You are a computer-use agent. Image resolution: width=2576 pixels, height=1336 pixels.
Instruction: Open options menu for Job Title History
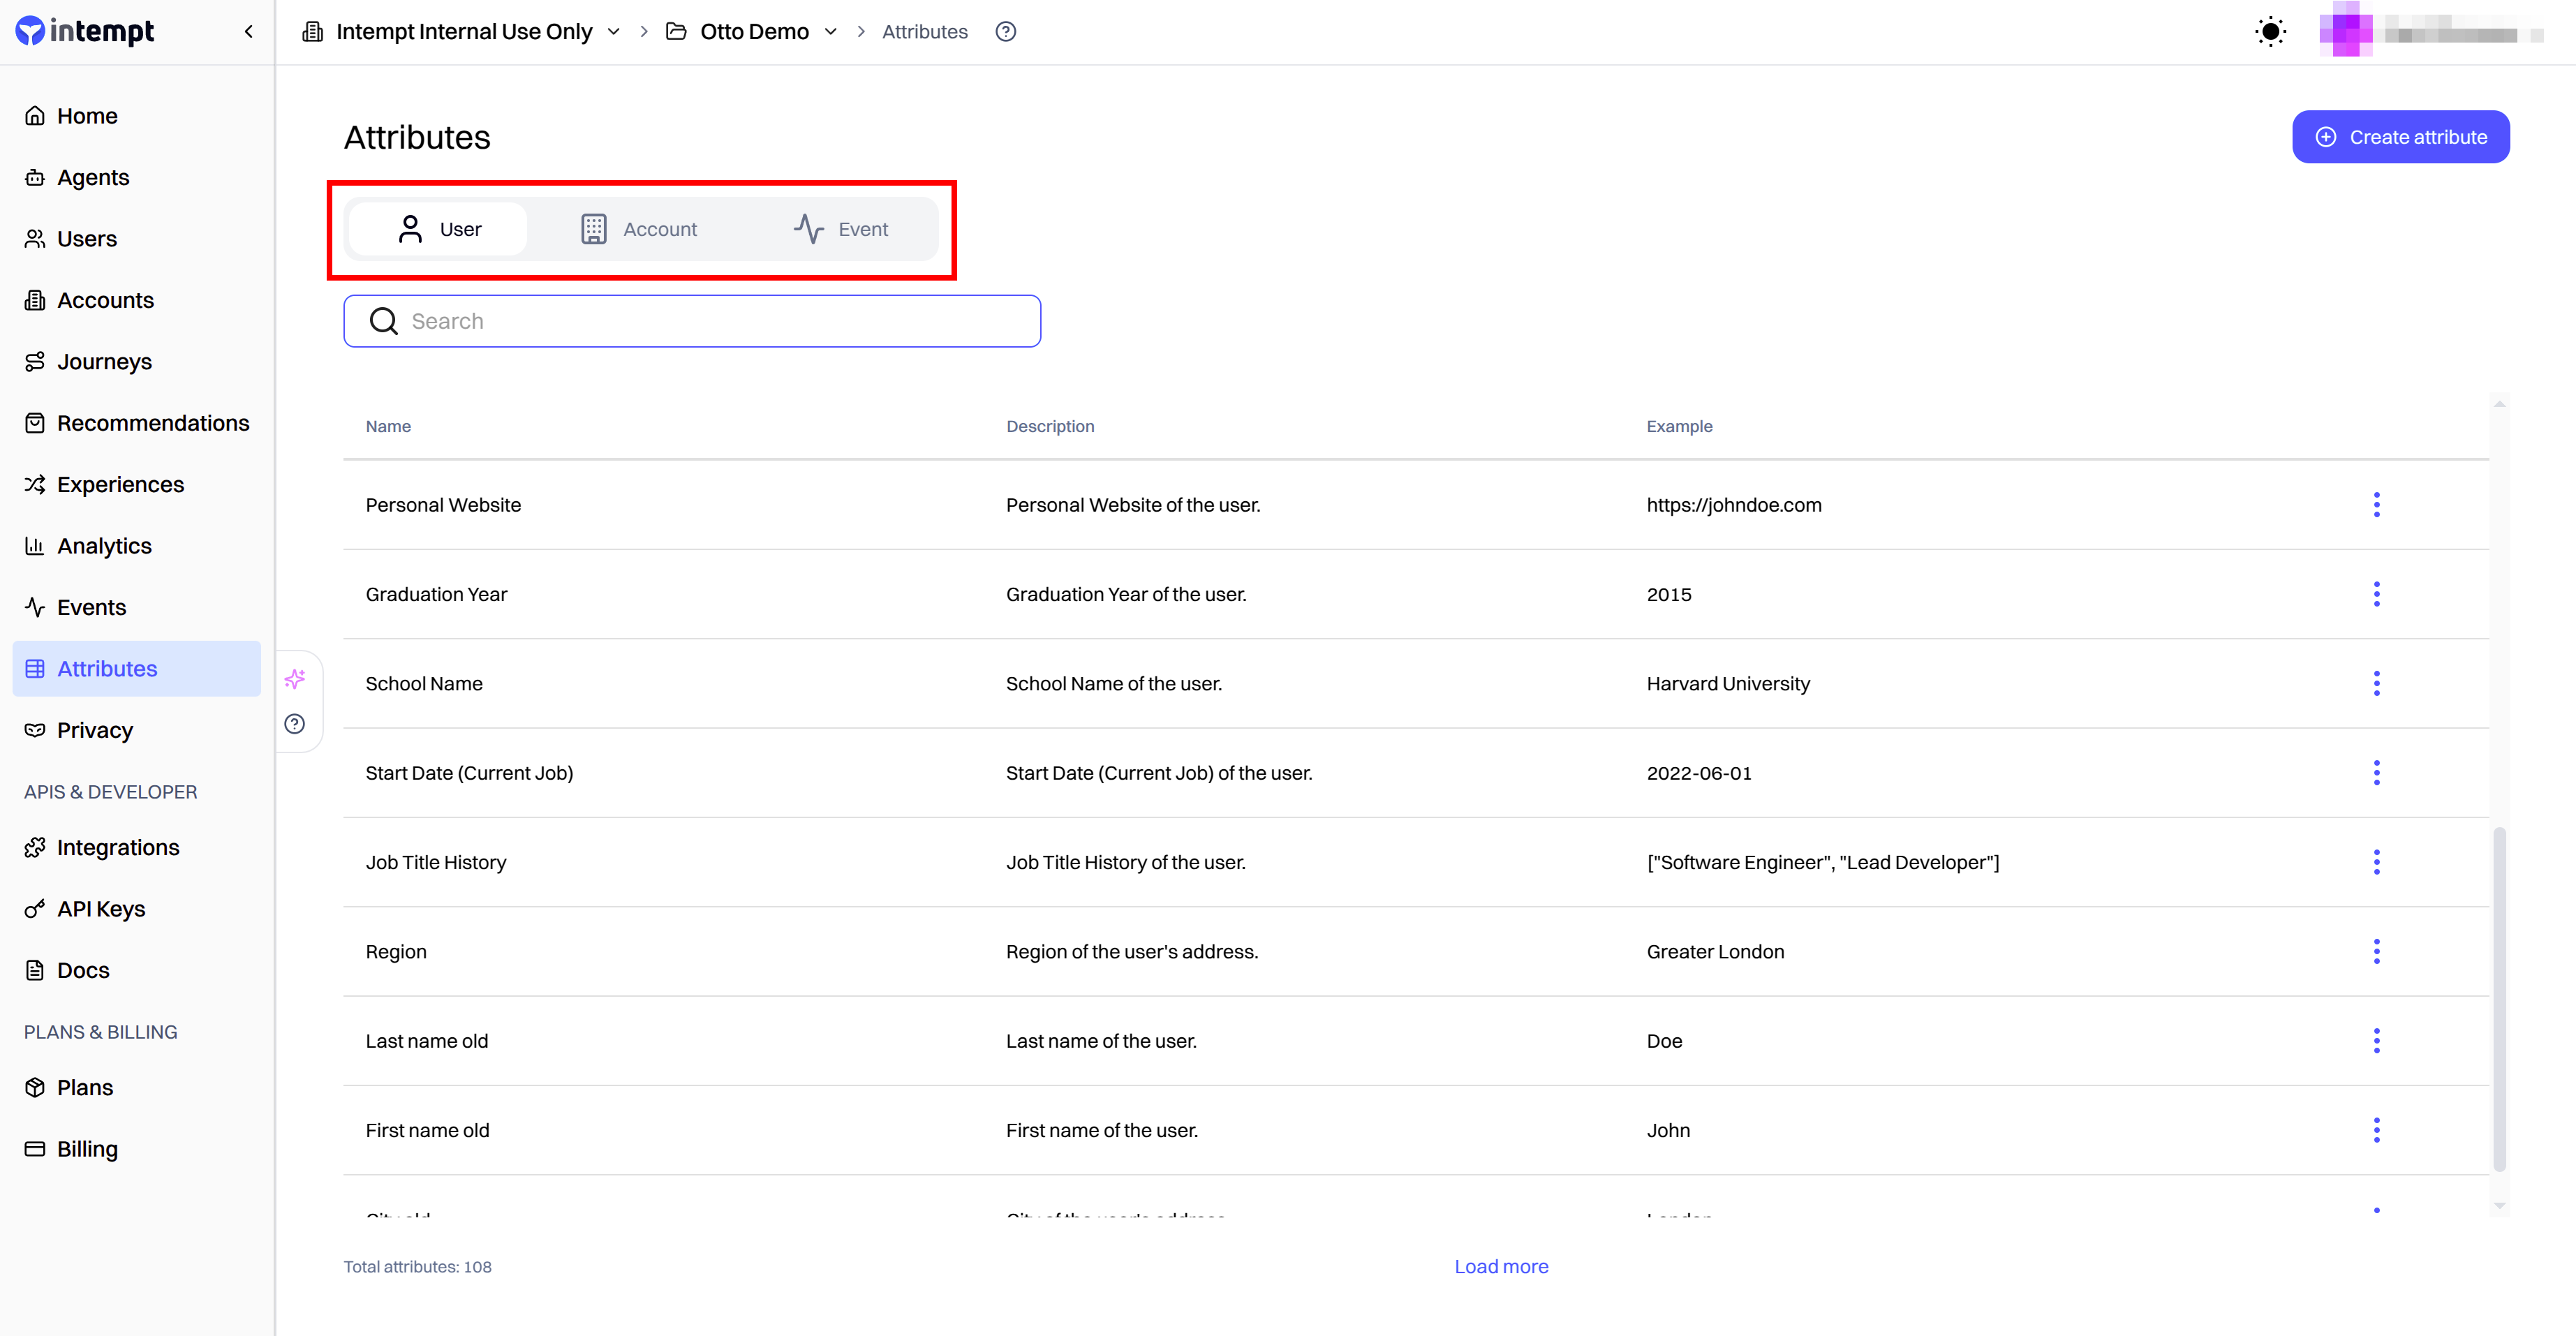[x=2377, y=862]
